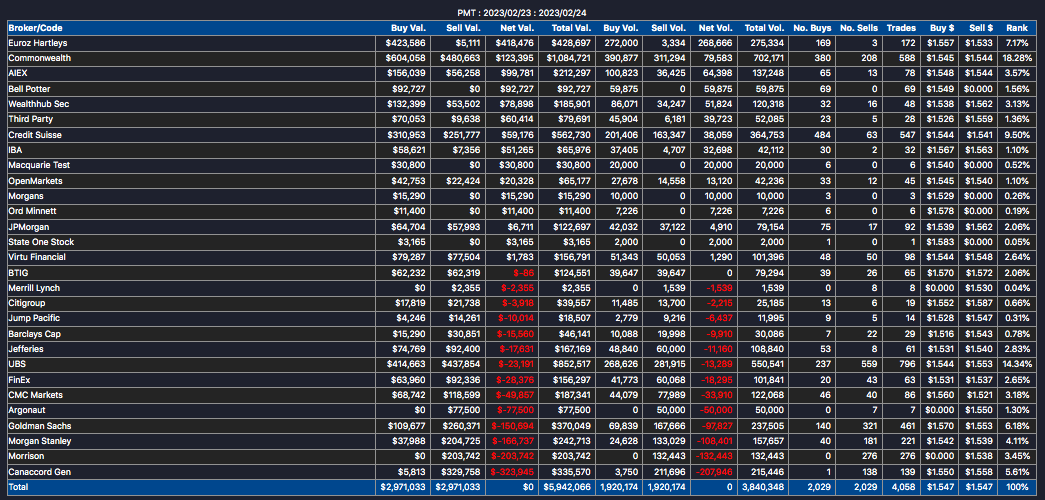Viewport: 1045px width, 500px height.
Task: Click Canaccord Gen net value $-323,945
Action: tap(512, 472)
